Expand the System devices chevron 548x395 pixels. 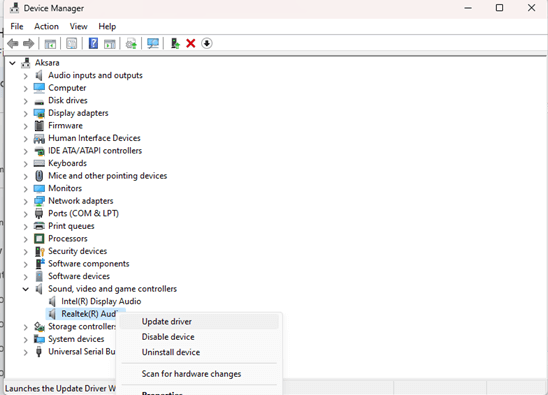click(25, 340)
